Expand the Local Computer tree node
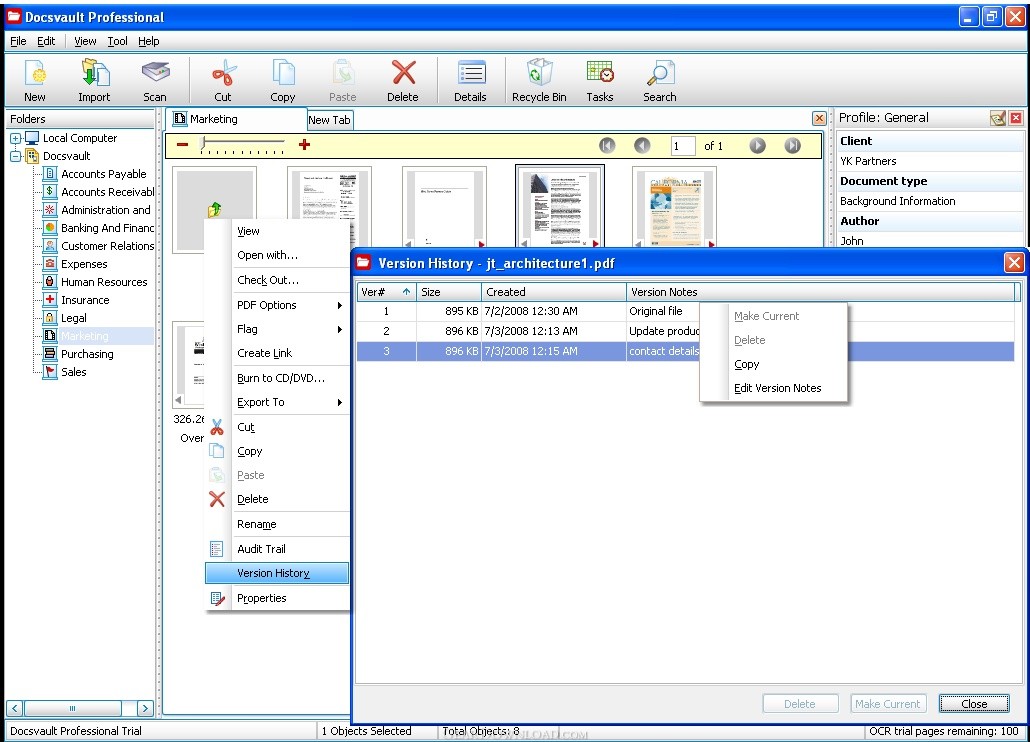The image size is (1030, 742). pyautogui.click(x=15, y=139)
